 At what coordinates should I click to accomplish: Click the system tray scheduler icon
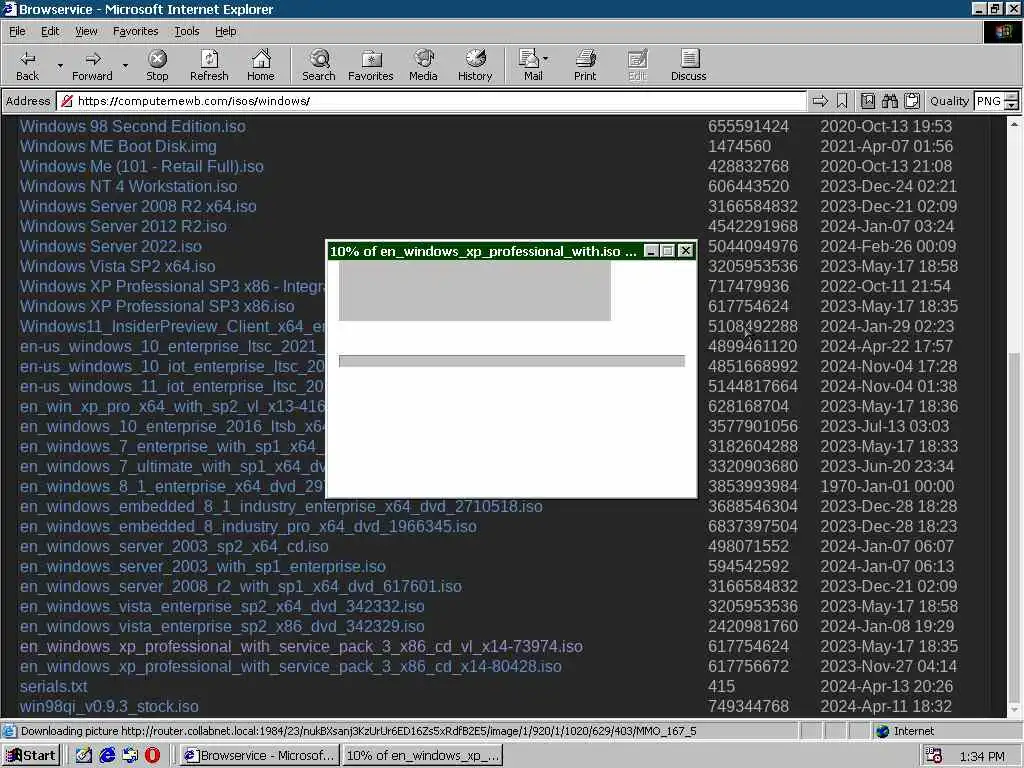click(933, 756)
